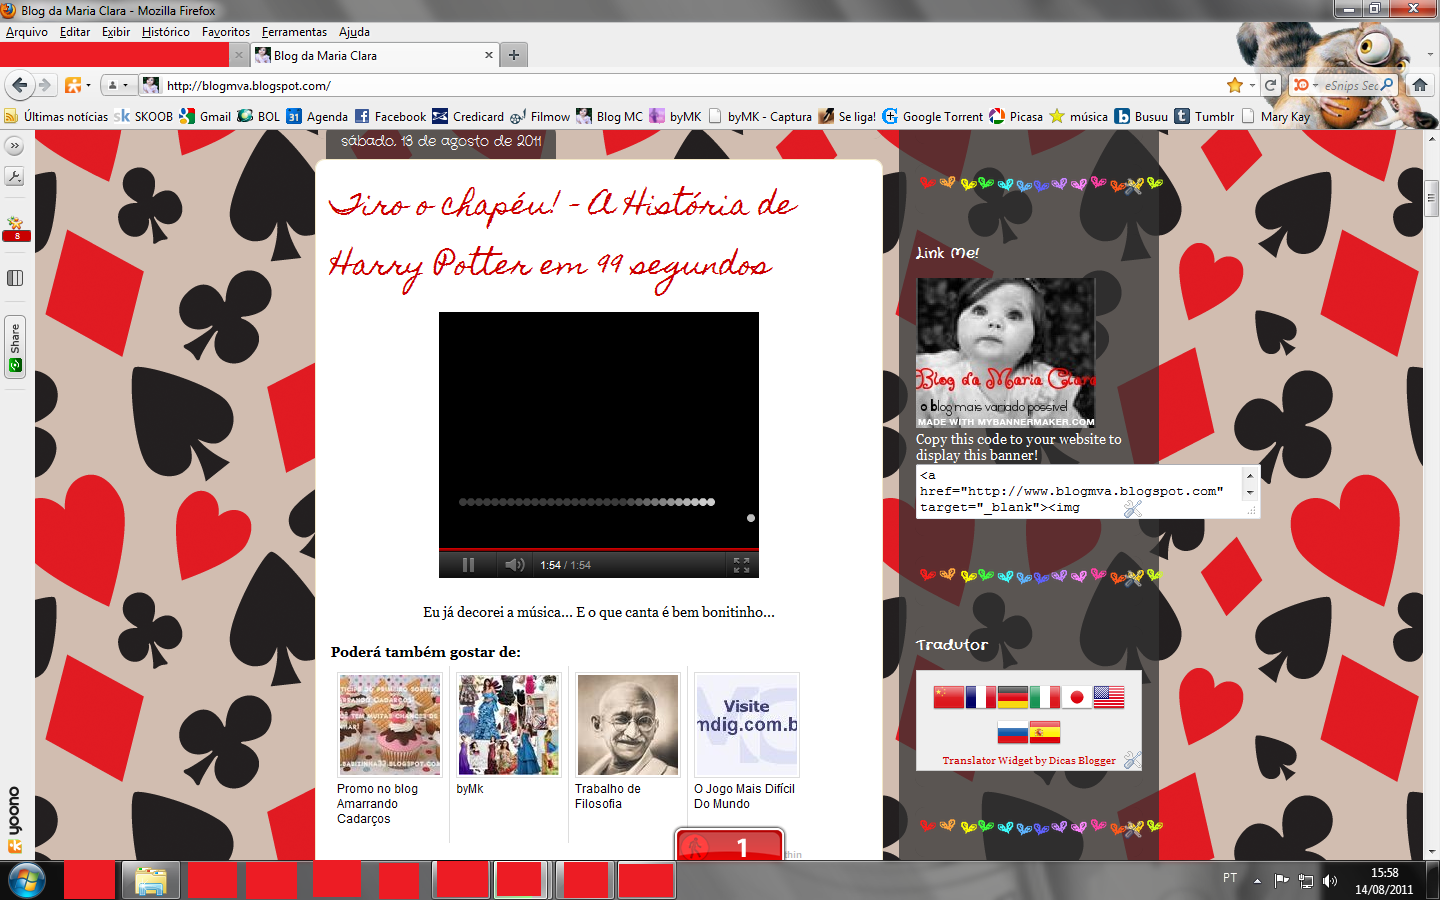Click the page vertical scrollbar thumb
The width and height of the screenshot is (1440, 900).
pyautogui.click(x=1431, y=198)
